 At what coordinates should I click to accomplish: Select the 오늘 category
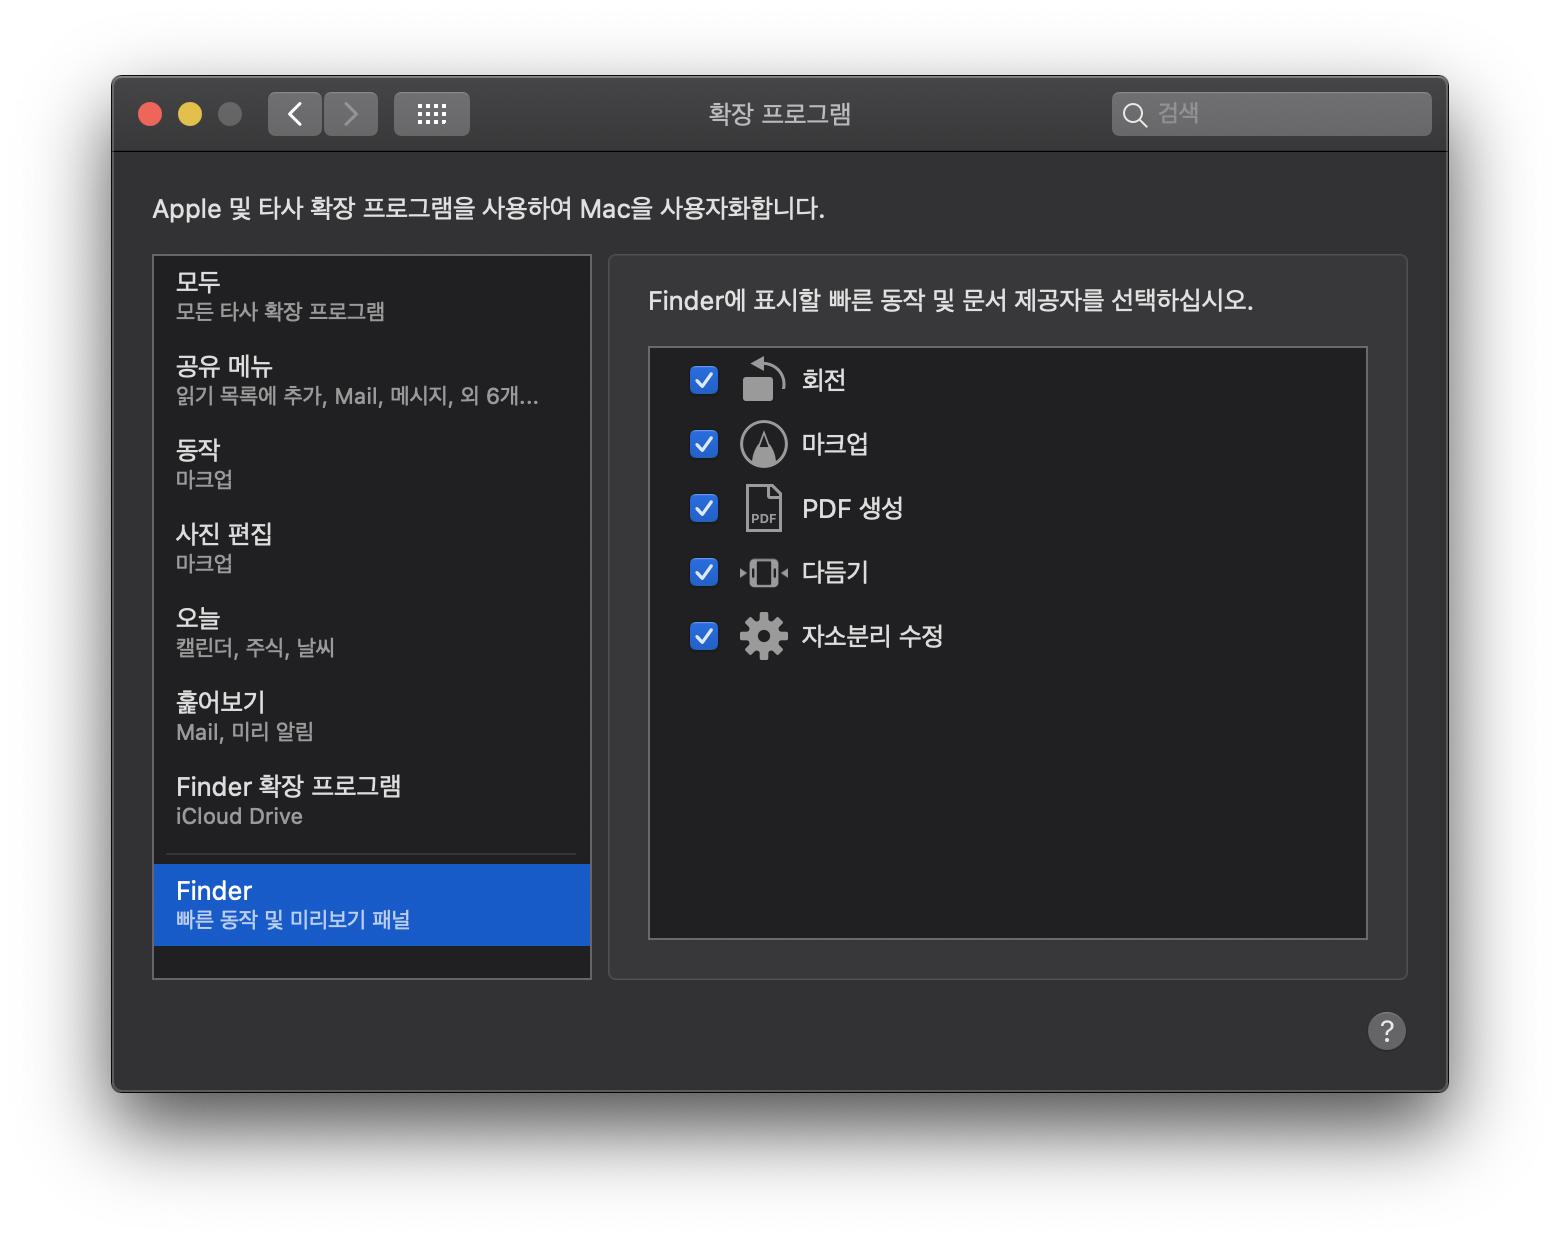point(372,632)
